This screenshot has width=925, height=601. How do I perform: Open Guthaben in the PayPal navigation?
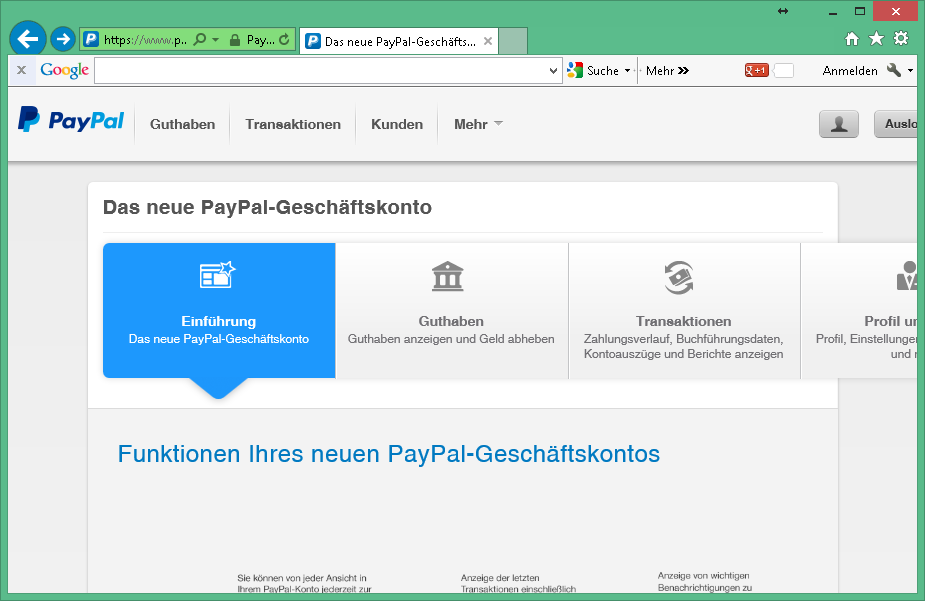[182, 124]
